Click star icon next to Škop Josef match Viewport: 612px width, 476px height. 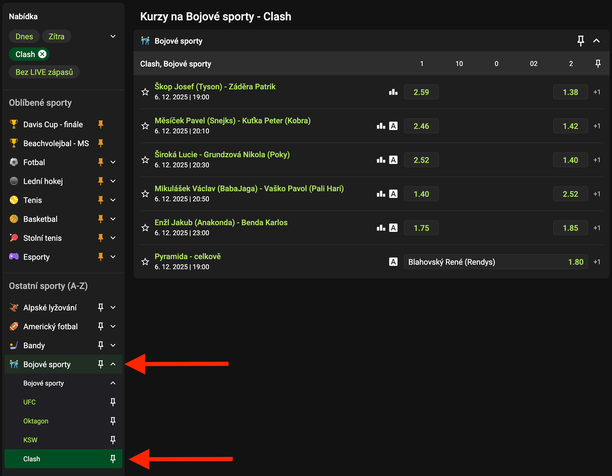(x=144, y=92)
